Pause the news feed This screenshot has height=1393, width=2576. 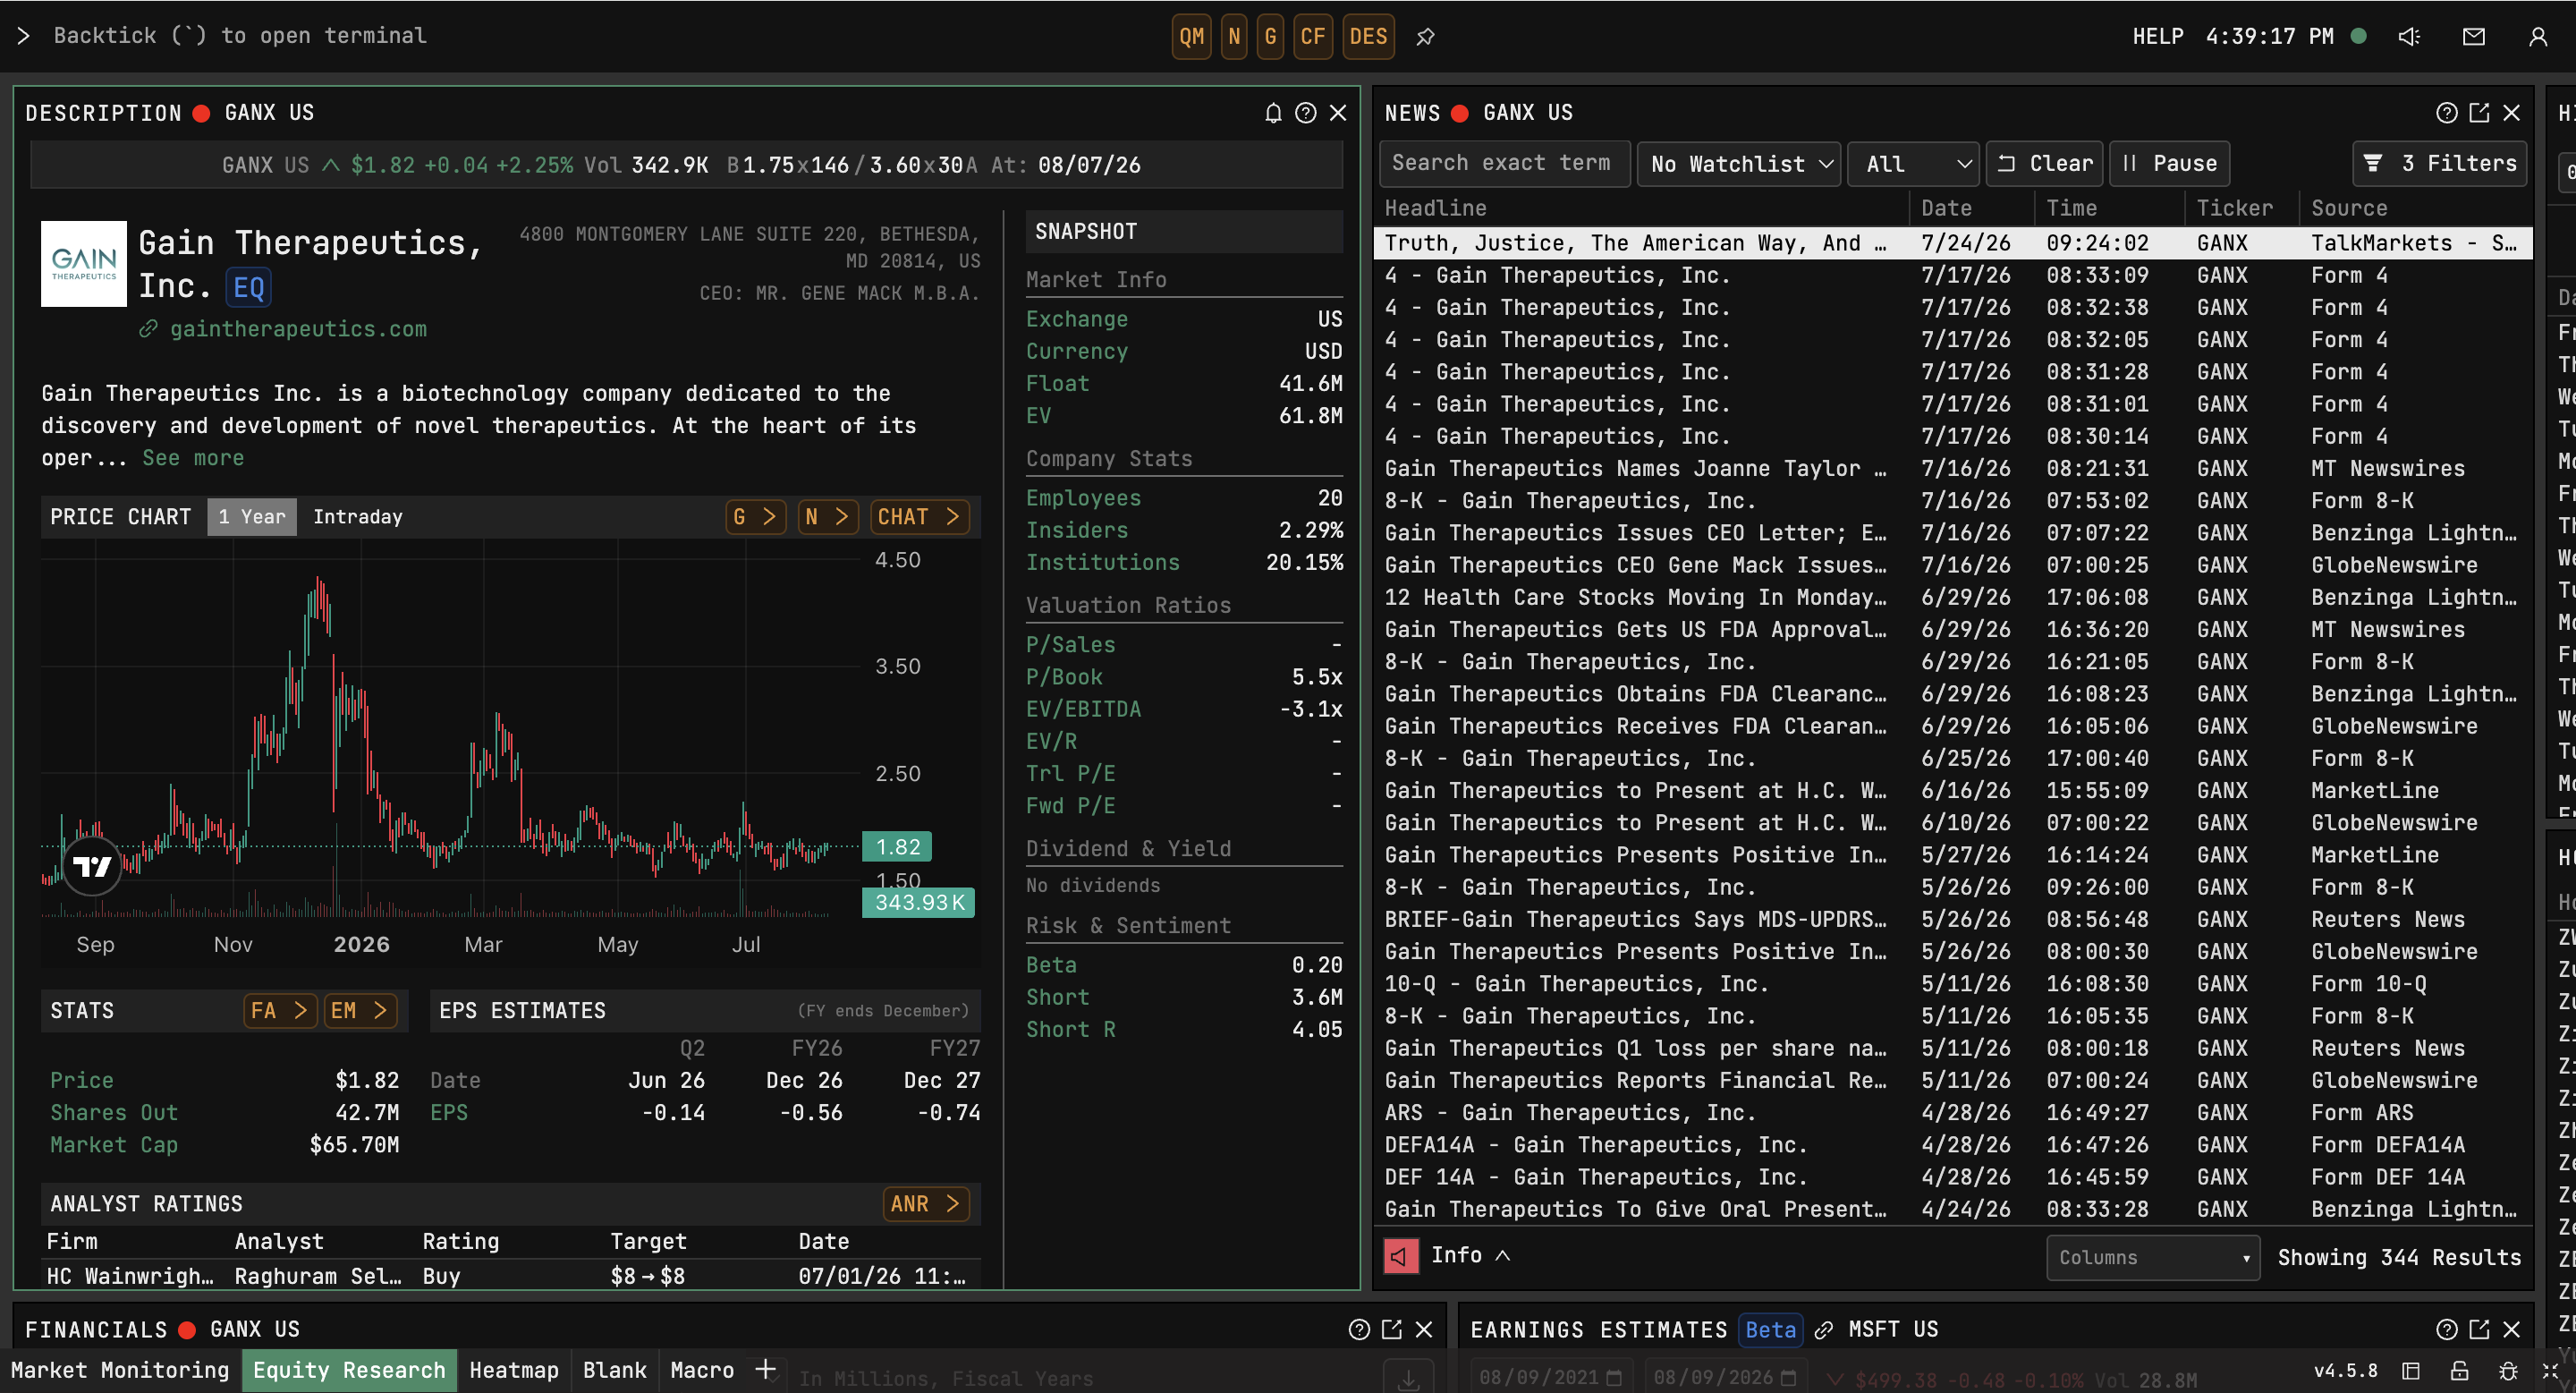click(x=2169, y=163)
